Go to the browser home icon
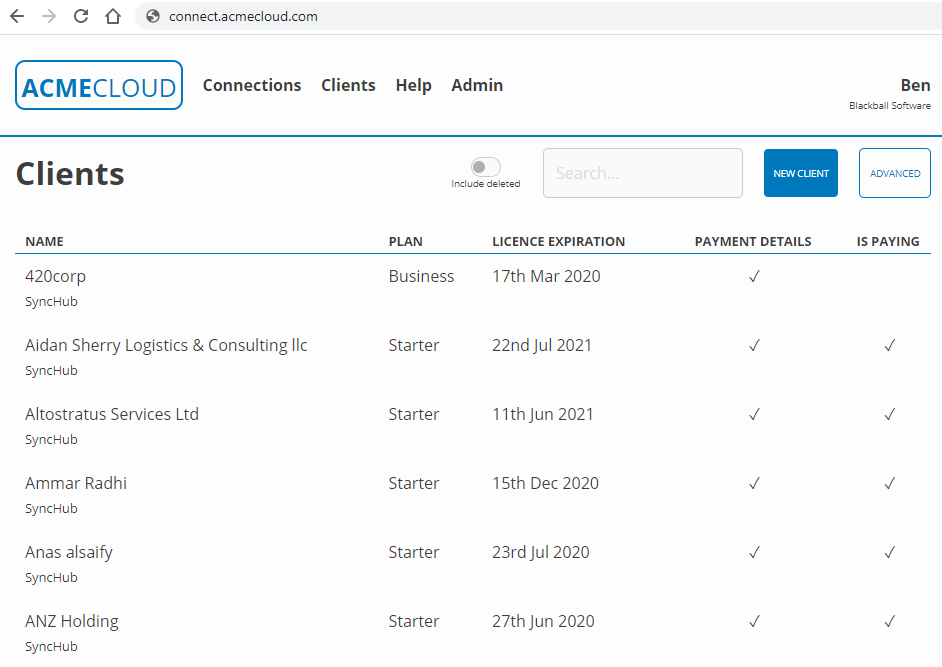The image size is (942, 667). click(x=113, y=16)
